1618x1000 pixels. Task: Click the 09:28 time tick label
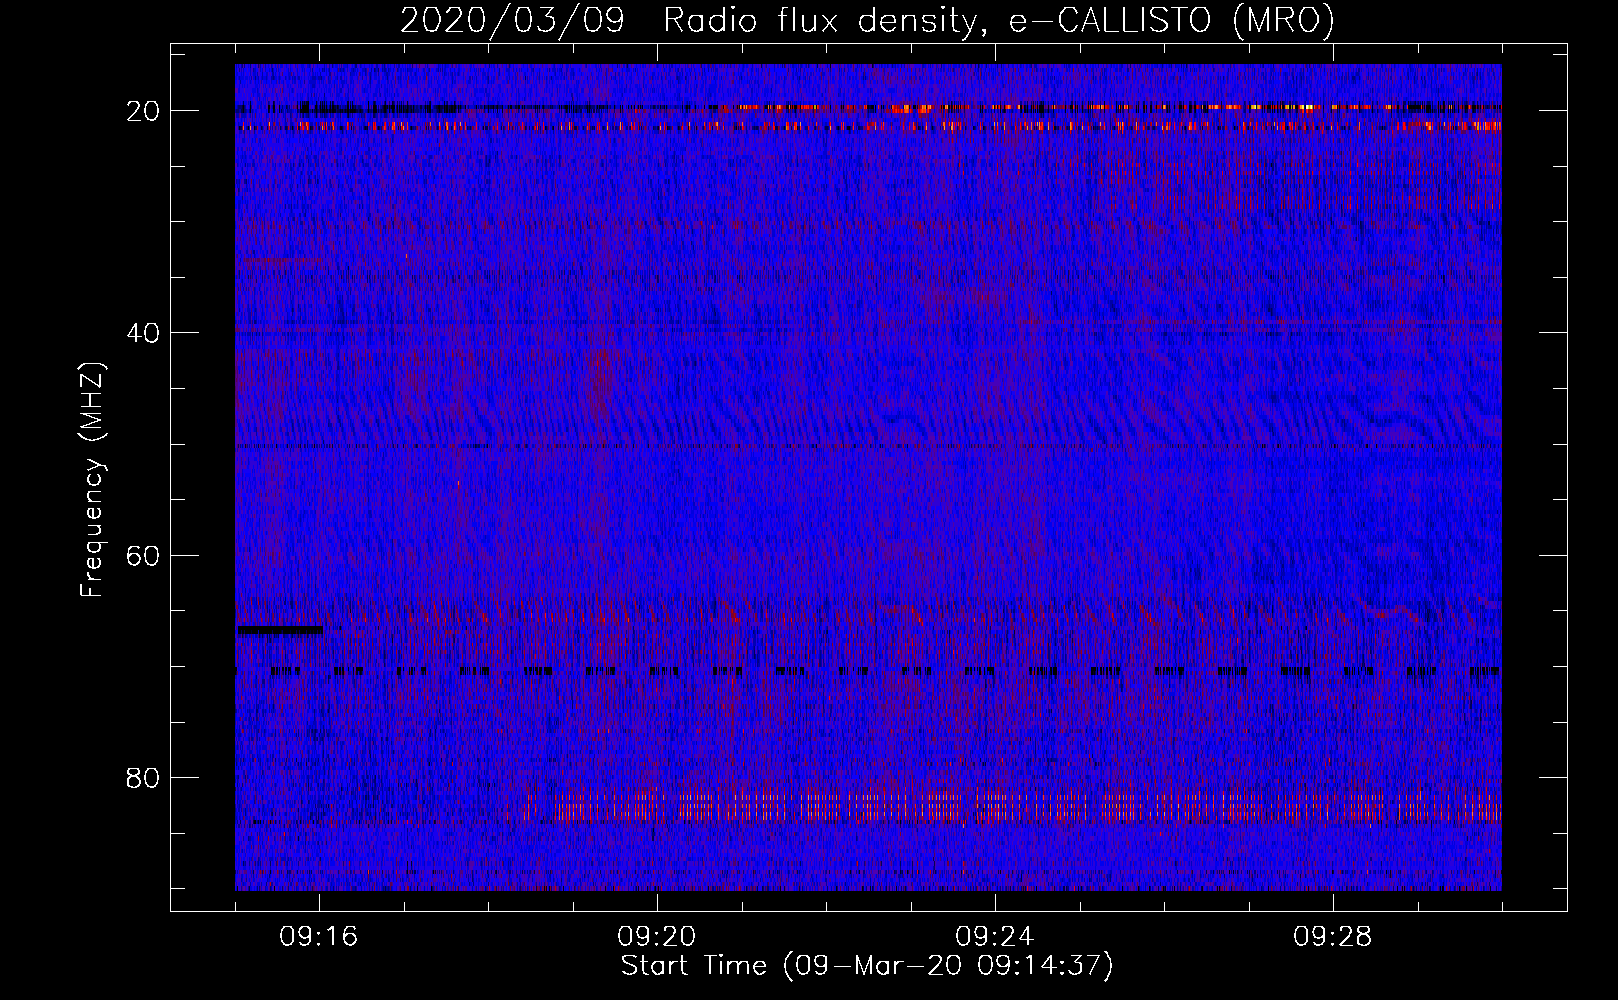coord(1333,937)
